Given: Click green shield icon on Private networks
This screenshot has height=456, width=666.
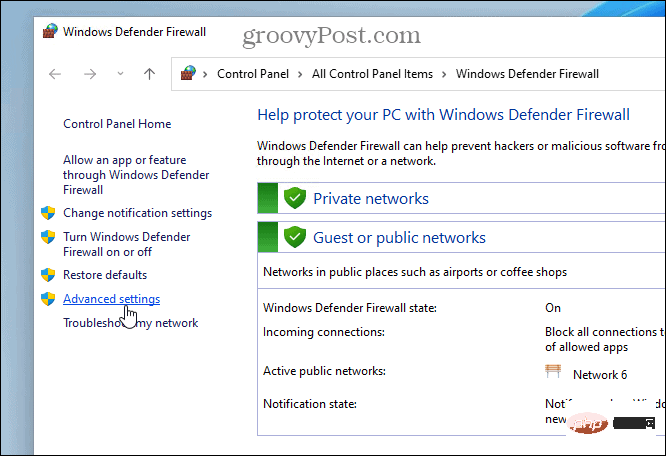Looking at the screenshot, I should tap(295, 198).
